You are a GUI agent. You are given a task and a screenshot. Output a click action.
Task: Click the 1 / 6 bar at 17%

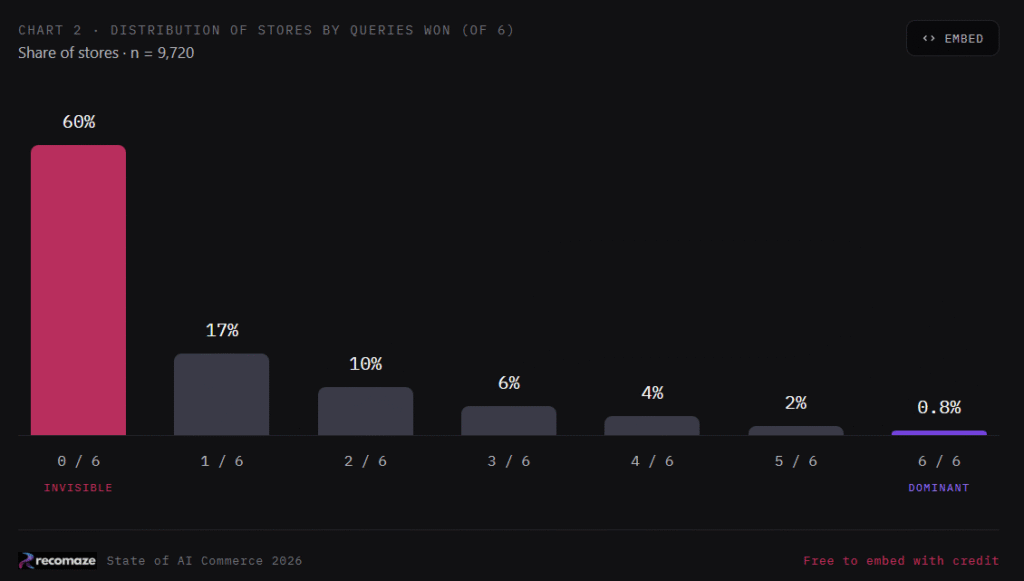coord(221,394)
